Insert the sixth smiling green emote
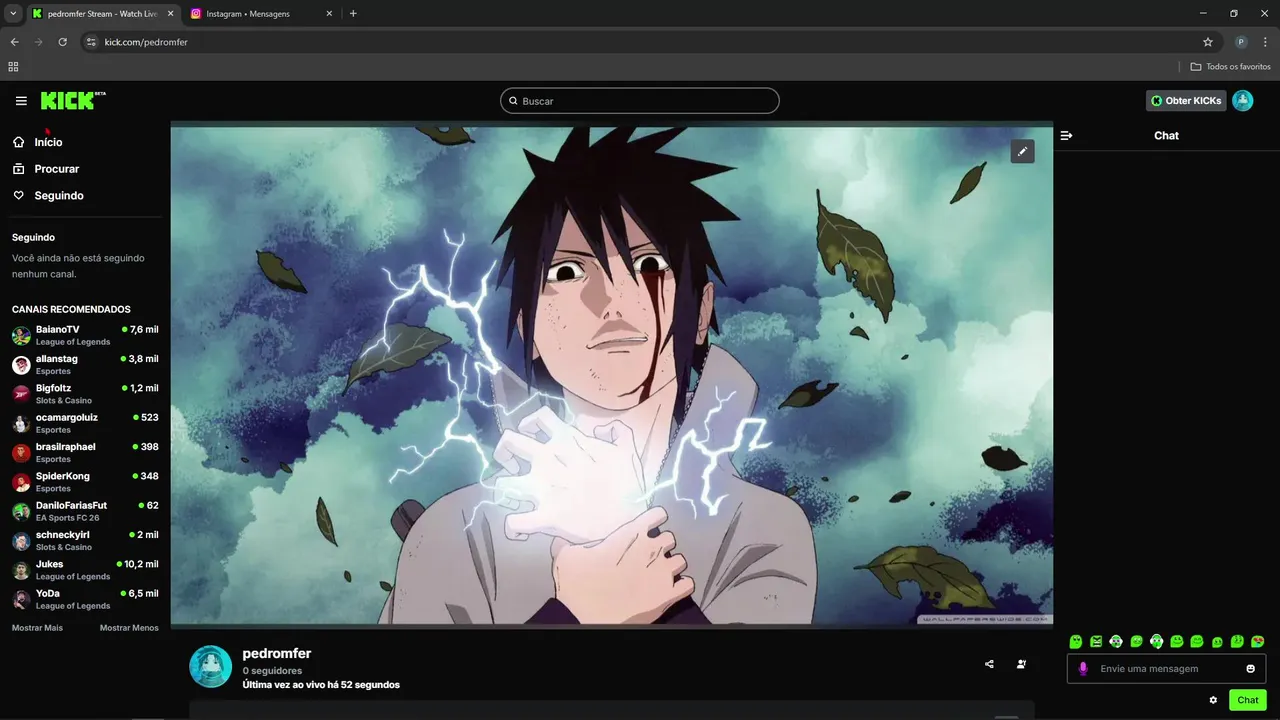 [x=1177, y=641]
